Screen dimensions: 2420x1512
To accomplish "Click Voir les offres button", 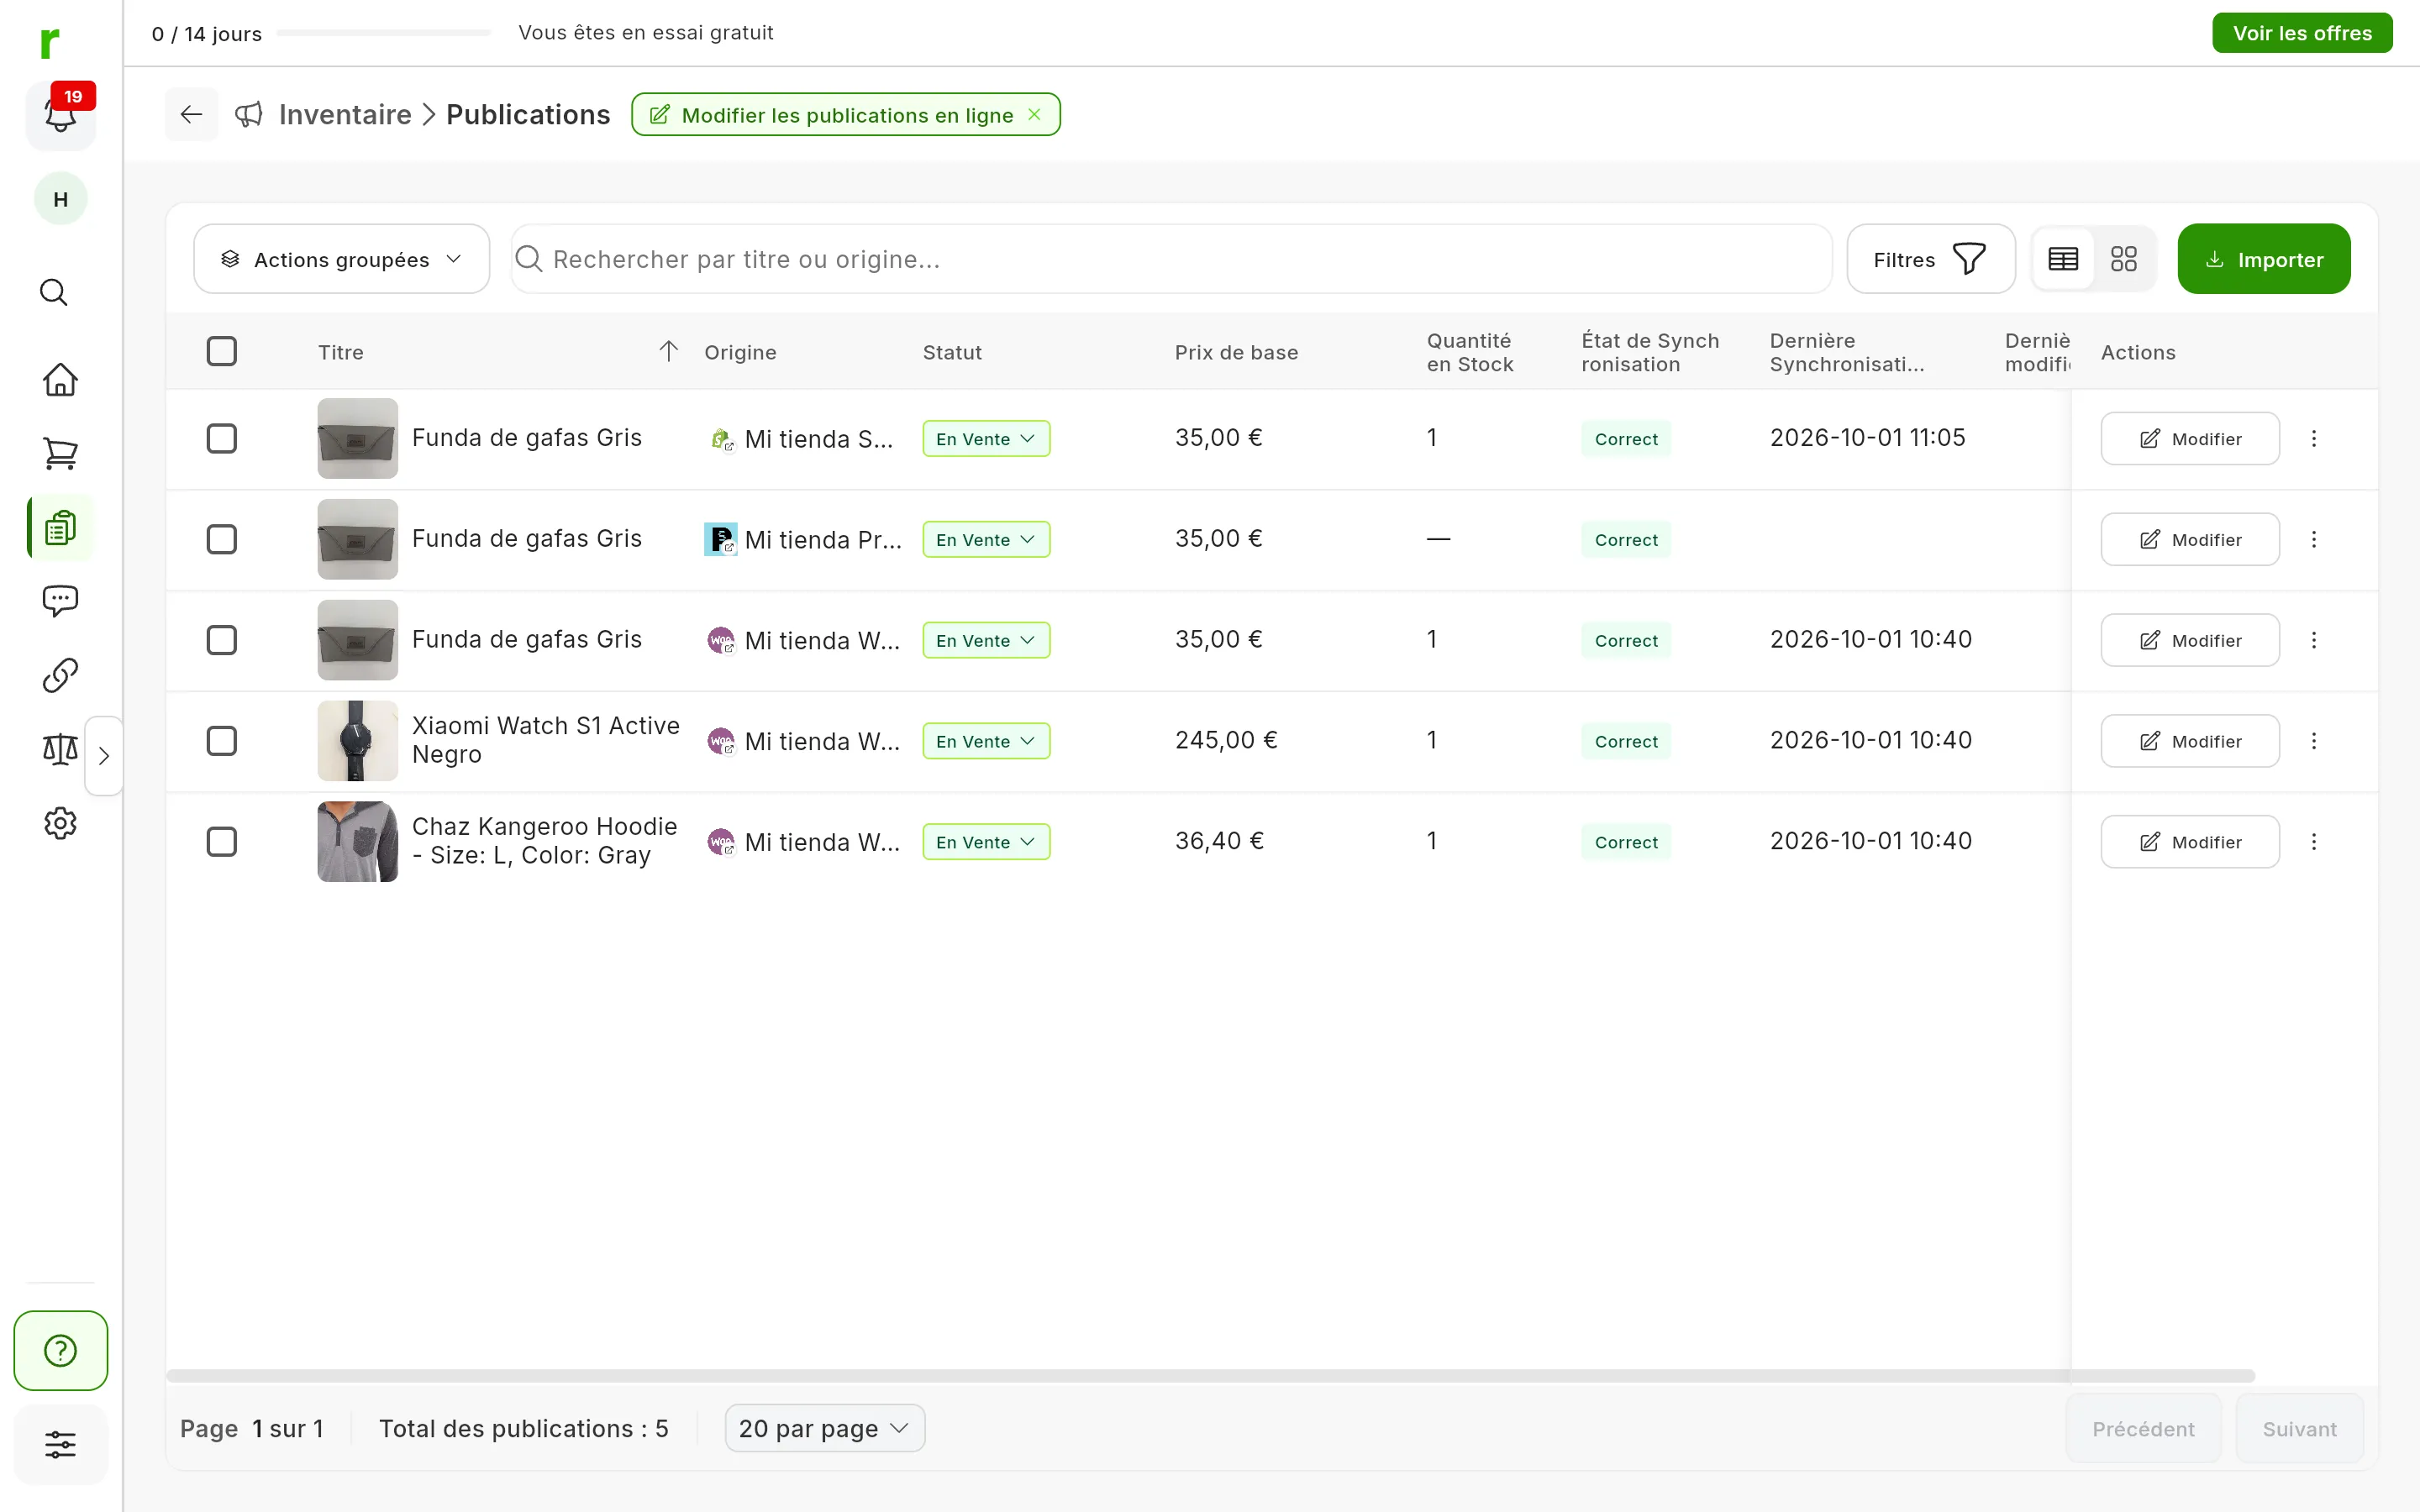I will (x=2302, y=33).
